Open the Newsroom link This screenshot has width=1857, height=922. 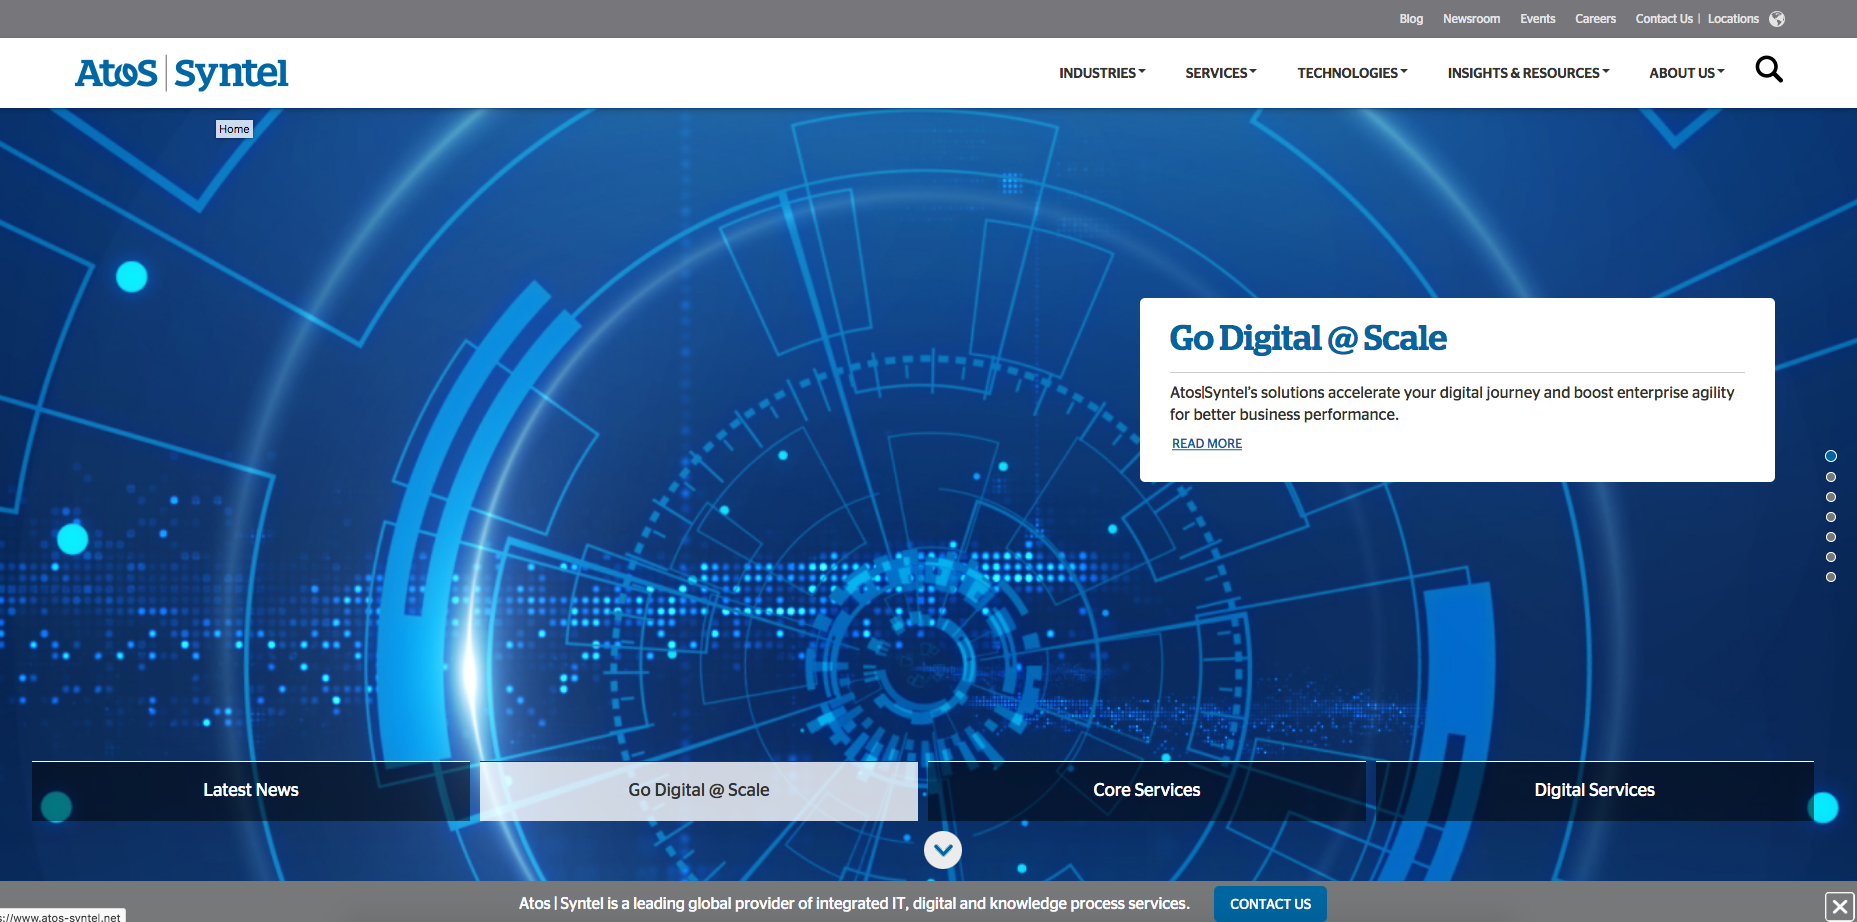pos(1471,19)
